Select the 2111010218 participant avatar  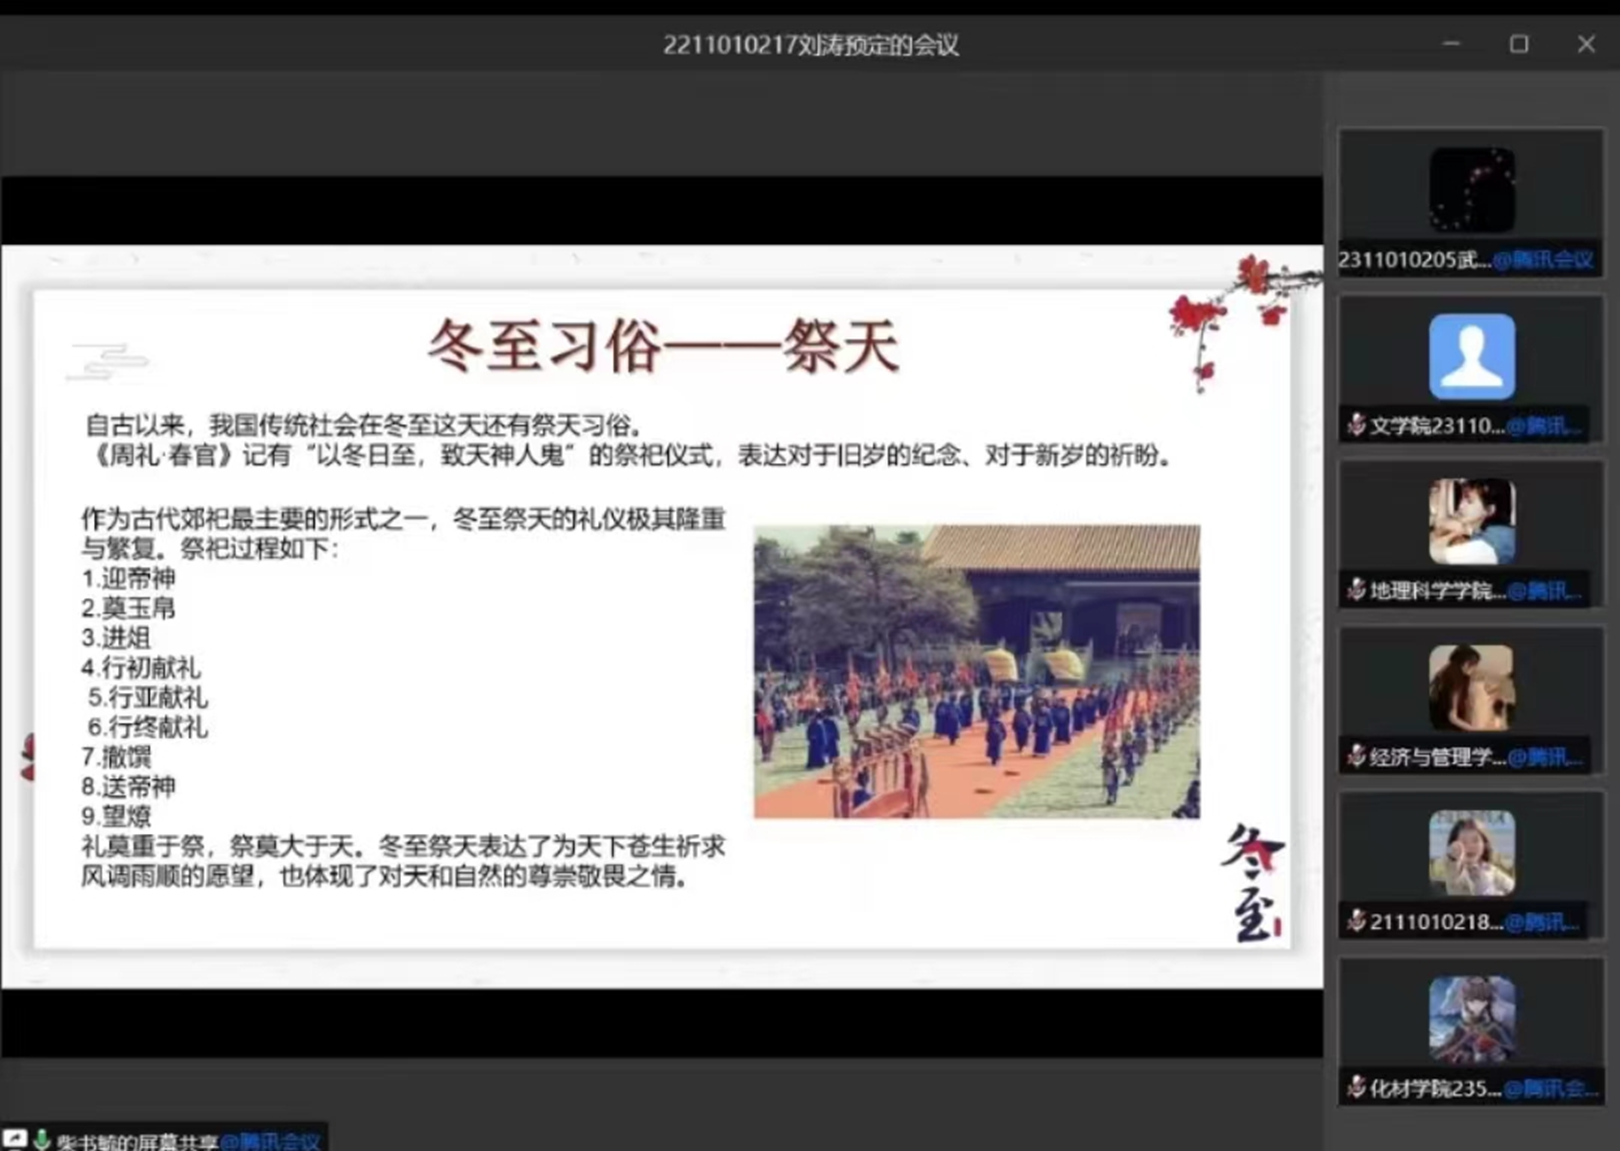click(1471, 853)
